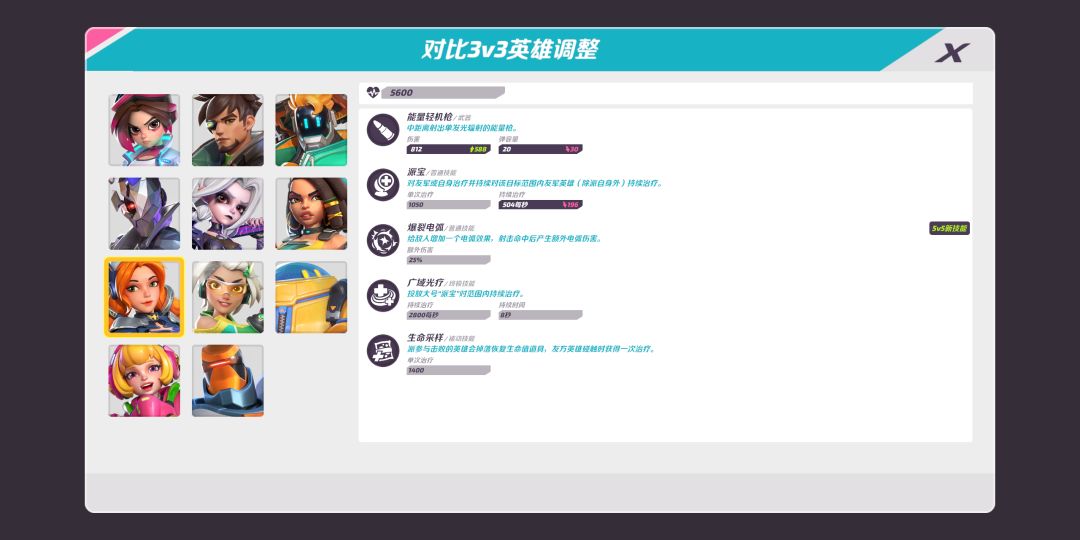Click the 1400 single heal stat bar
The width and height of the screenshot is (1080, 540).
(x=448, y=370)
